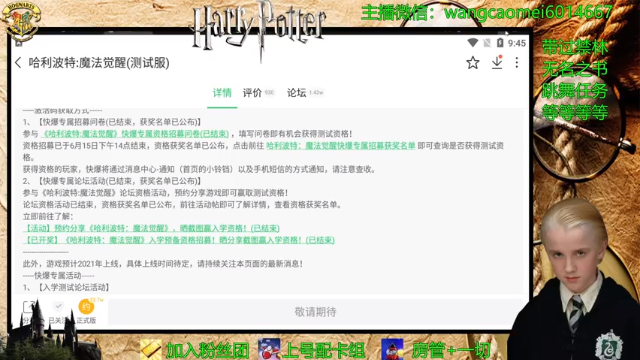Click the 主播微信 wangcaomei6014667 overlay text

[487, 12]
